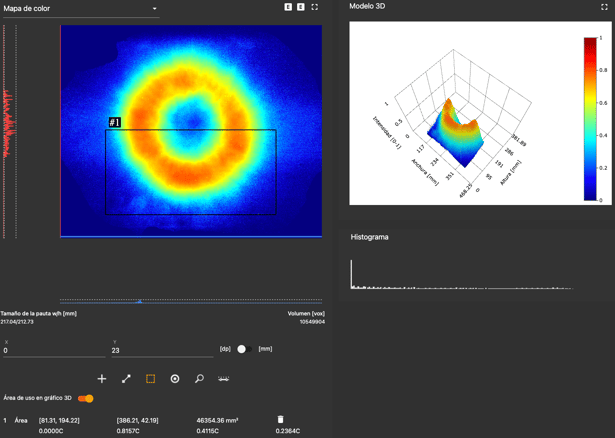Click the first E button above the color map
Screen dimensions: 615x438
coord(288,7)
